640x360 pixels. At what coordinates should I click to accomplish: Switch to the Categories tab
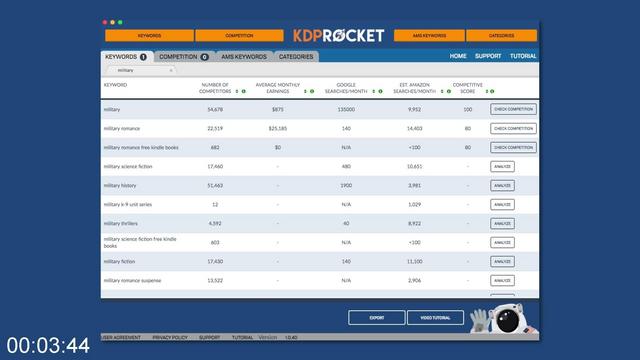pyautogui.click(x=296, y=57)
